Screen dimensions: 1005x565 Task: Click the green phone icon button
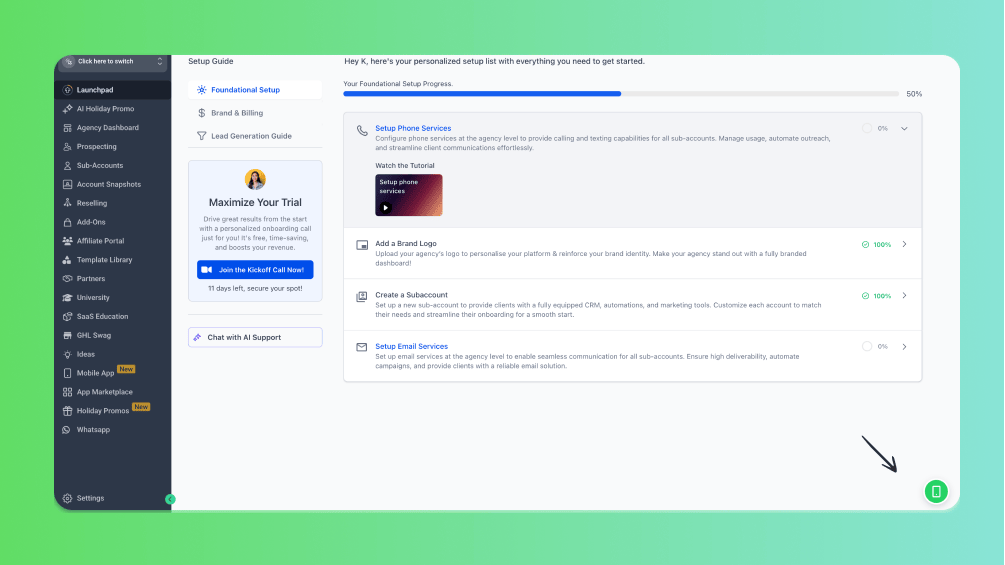tap(936, 491)
